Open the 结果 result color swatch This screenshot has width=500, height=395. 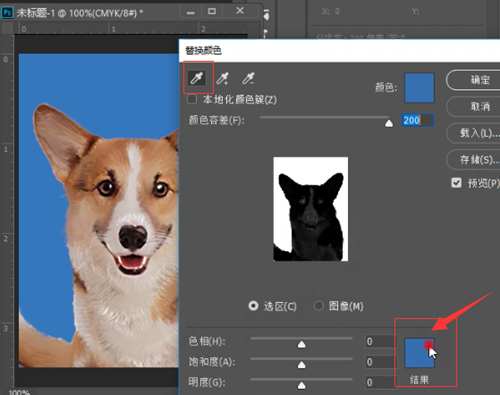pyautogui.click(x=419, y=353)
